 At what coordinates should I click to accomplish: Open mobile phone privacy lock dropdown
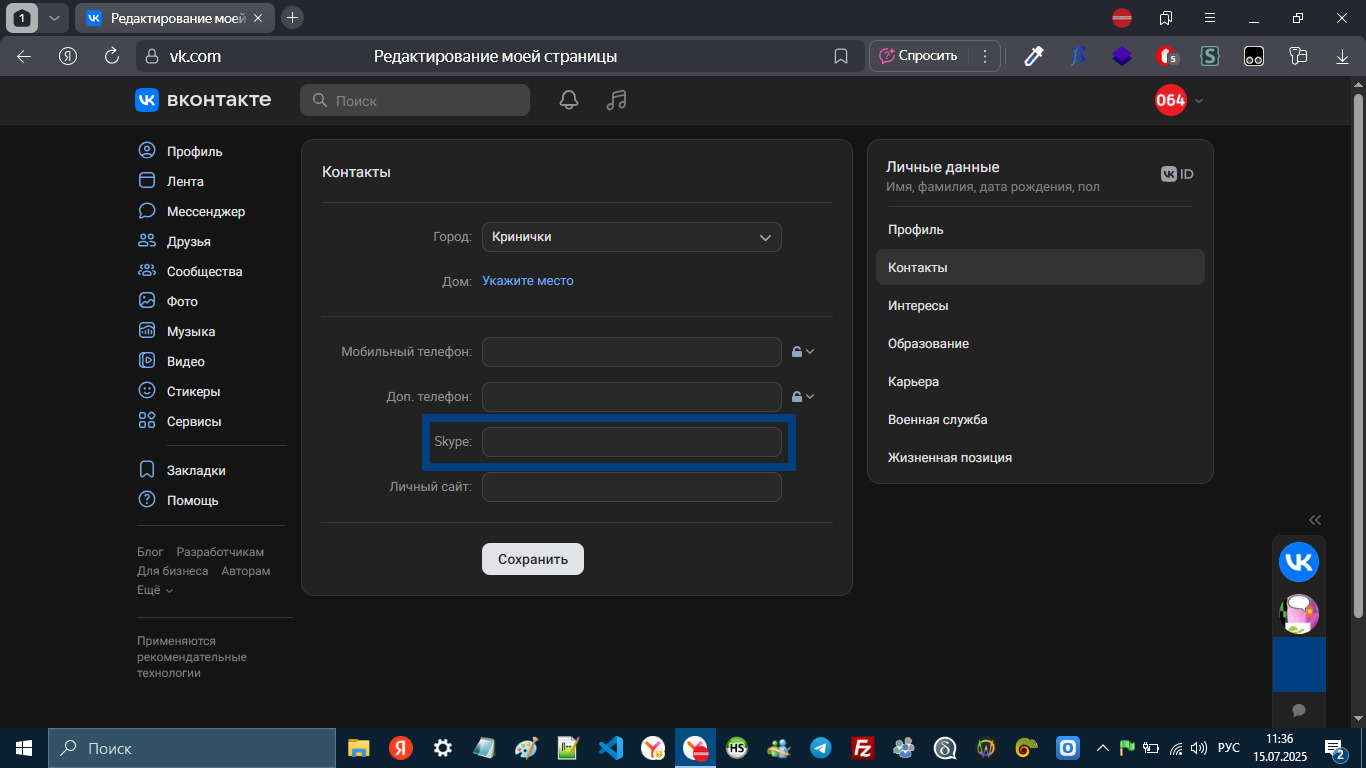(x=803, y=351)
